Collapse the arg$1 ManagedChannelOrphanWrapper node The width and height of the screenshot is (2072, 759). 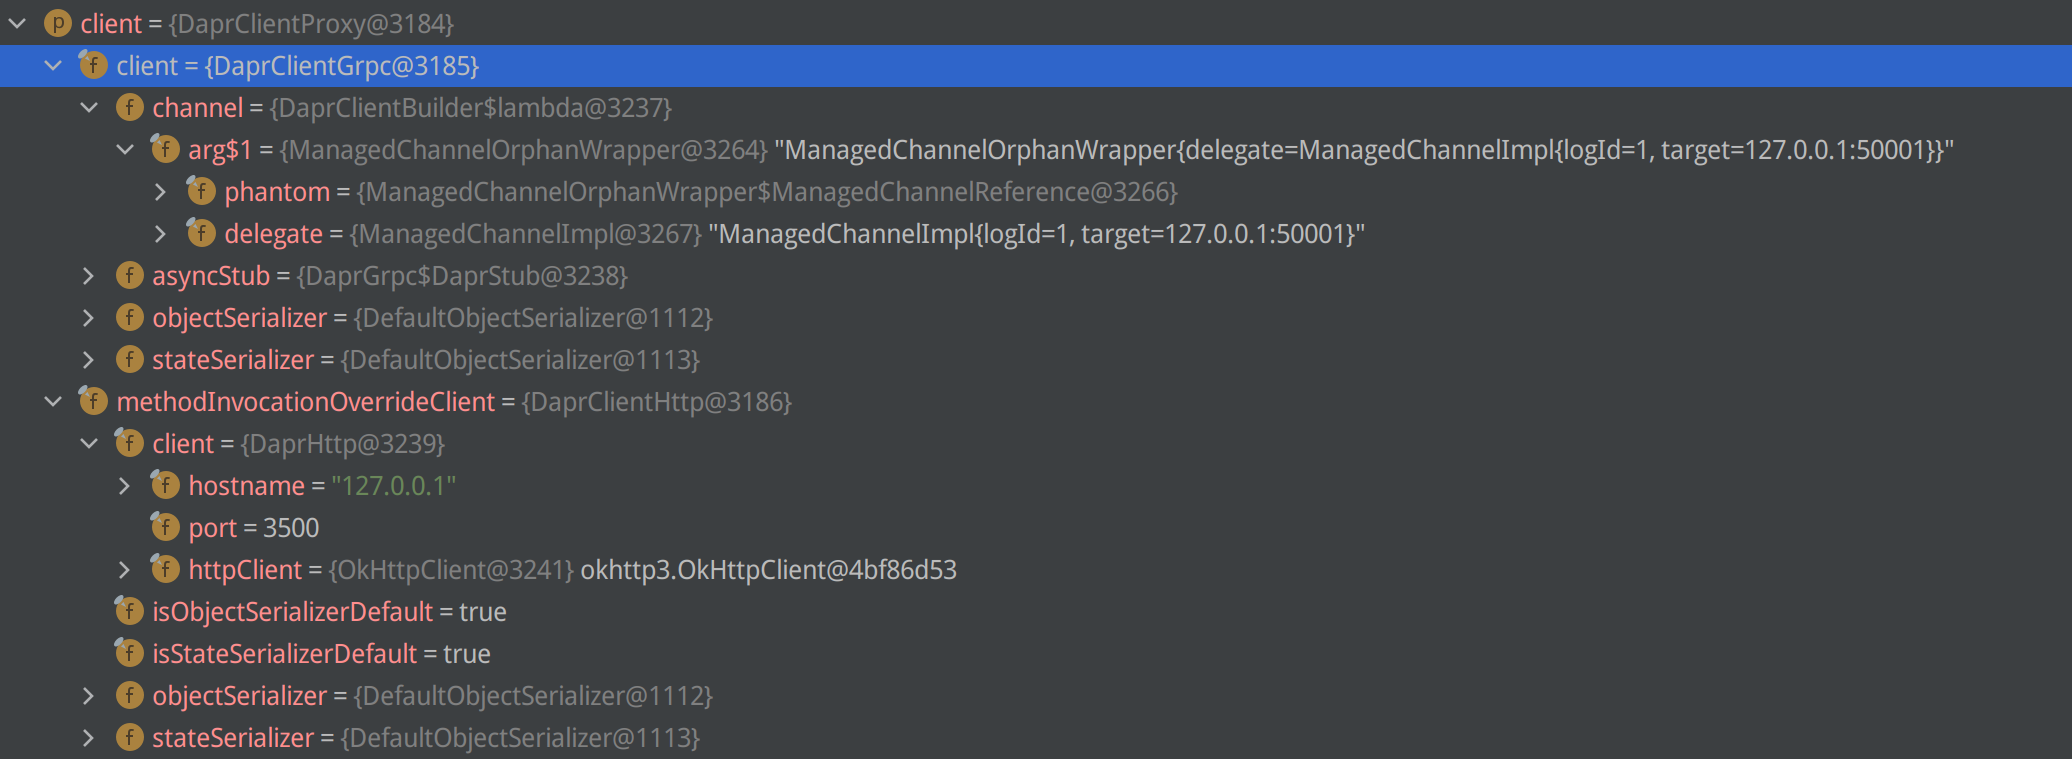pyautogui.click(x=125, y=149)
